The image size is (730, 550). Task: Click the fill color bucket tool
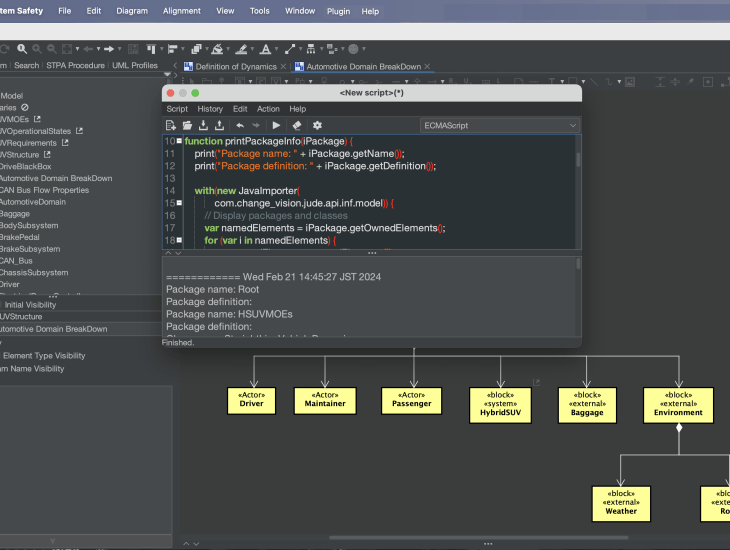pyautogui.click(x=218, y=48)
